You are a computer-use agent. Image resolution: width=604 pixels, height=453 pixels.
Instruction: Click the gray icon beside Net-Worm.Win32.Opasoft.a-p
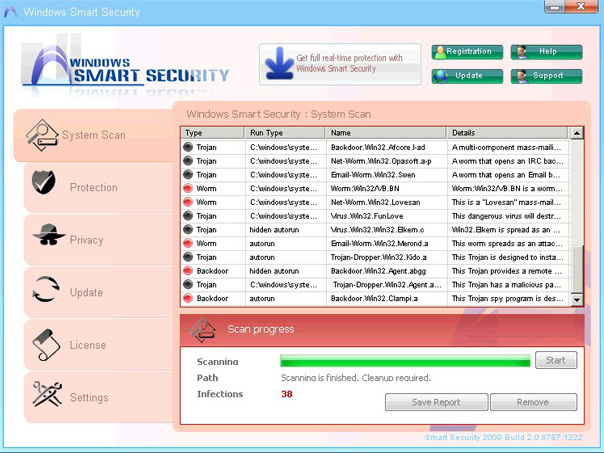click(188, 161)
